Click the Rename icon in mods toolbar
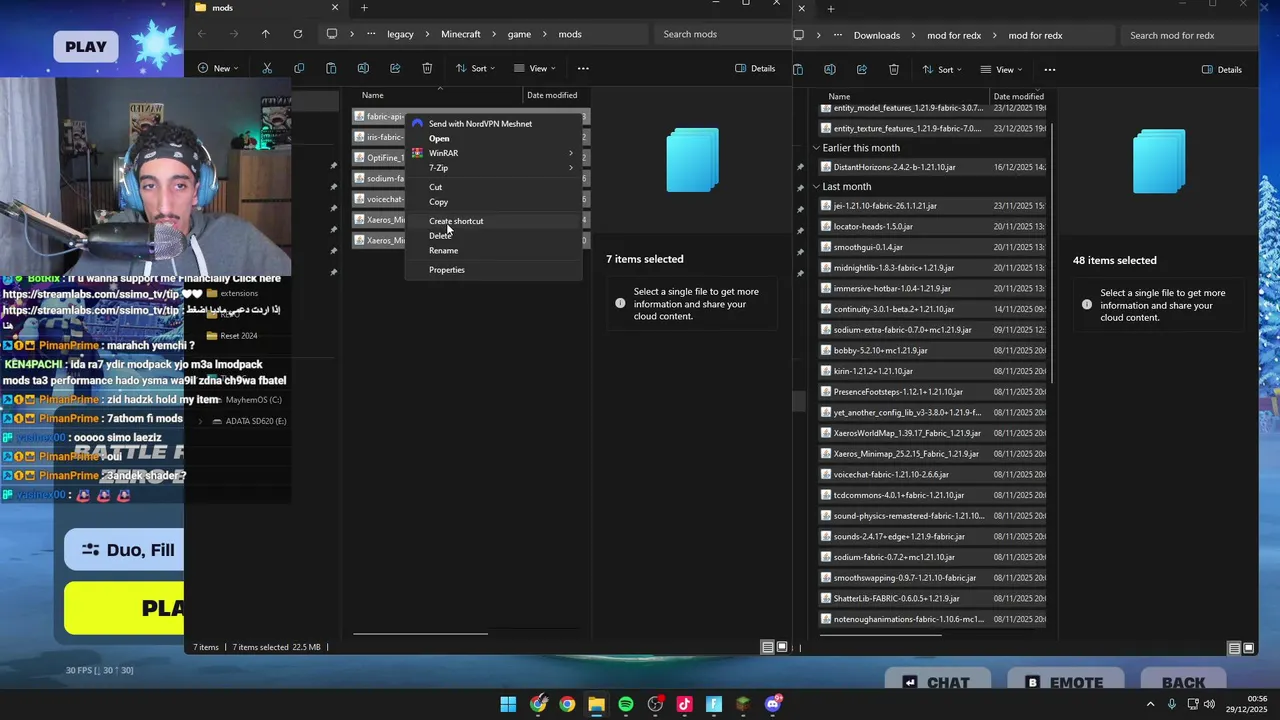 pyautogui.click(x=363, y=68)
